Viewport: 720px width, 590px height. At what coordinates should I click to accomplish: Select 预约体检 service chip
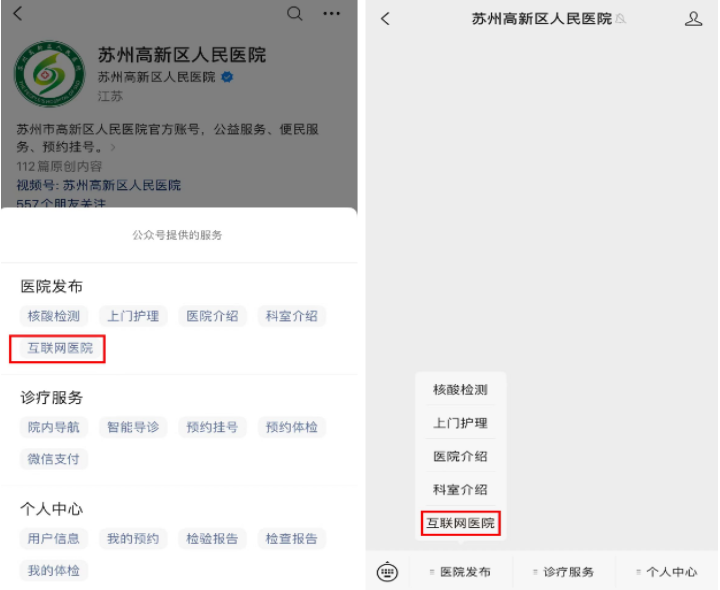[292, 427]
